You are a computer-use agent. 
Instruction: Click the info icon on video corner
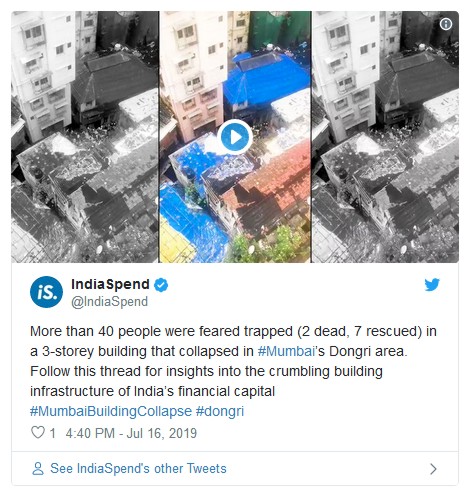pos(446,24)
